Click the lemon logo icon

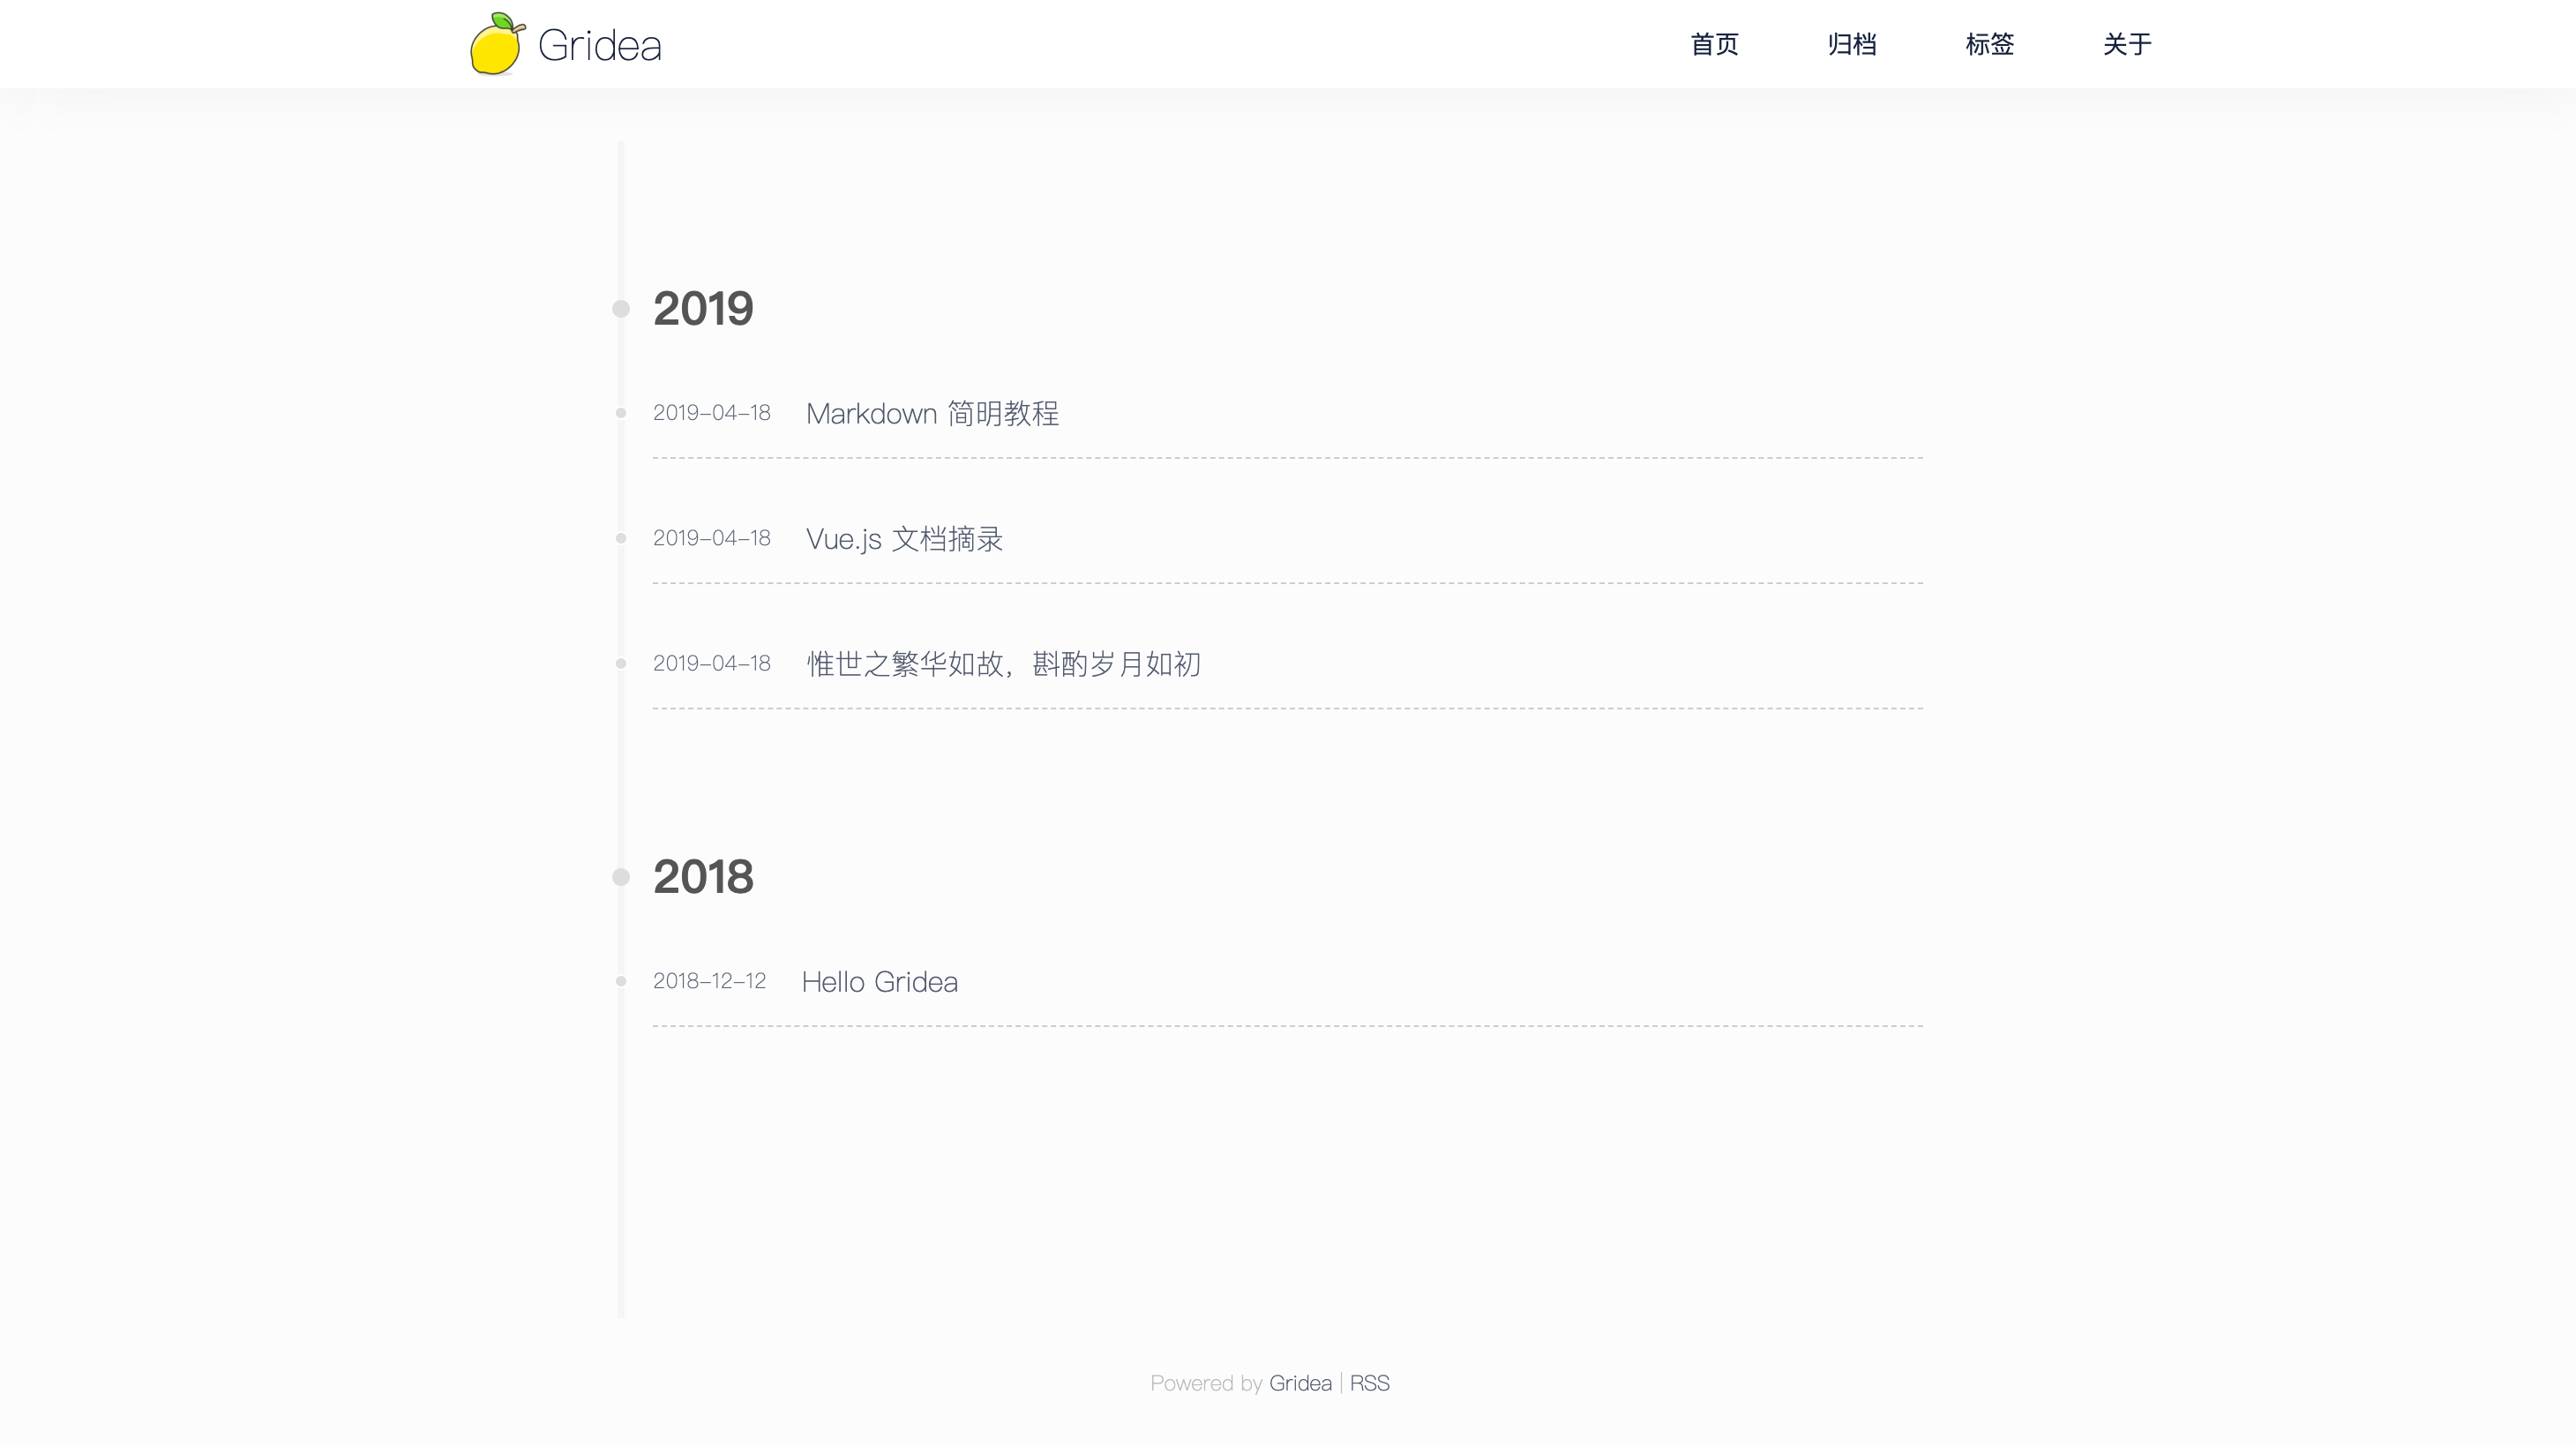(x=497, y=44)
